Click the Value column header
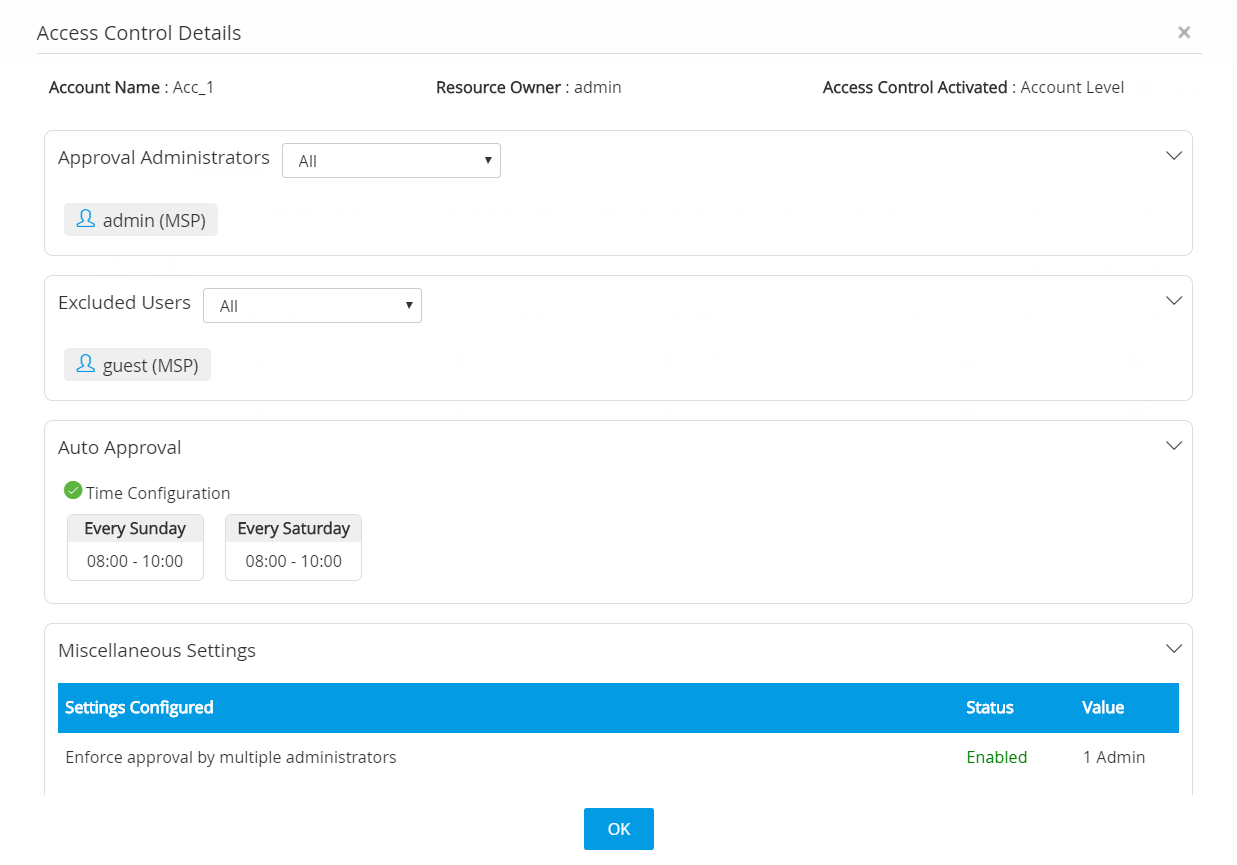This screenshot has height=865, width=1237. point(1102,708)
